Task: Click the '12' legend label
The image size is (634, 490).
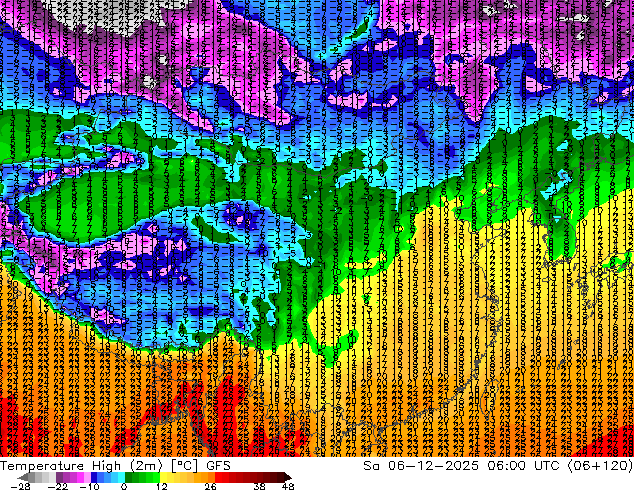Action: 162,486
